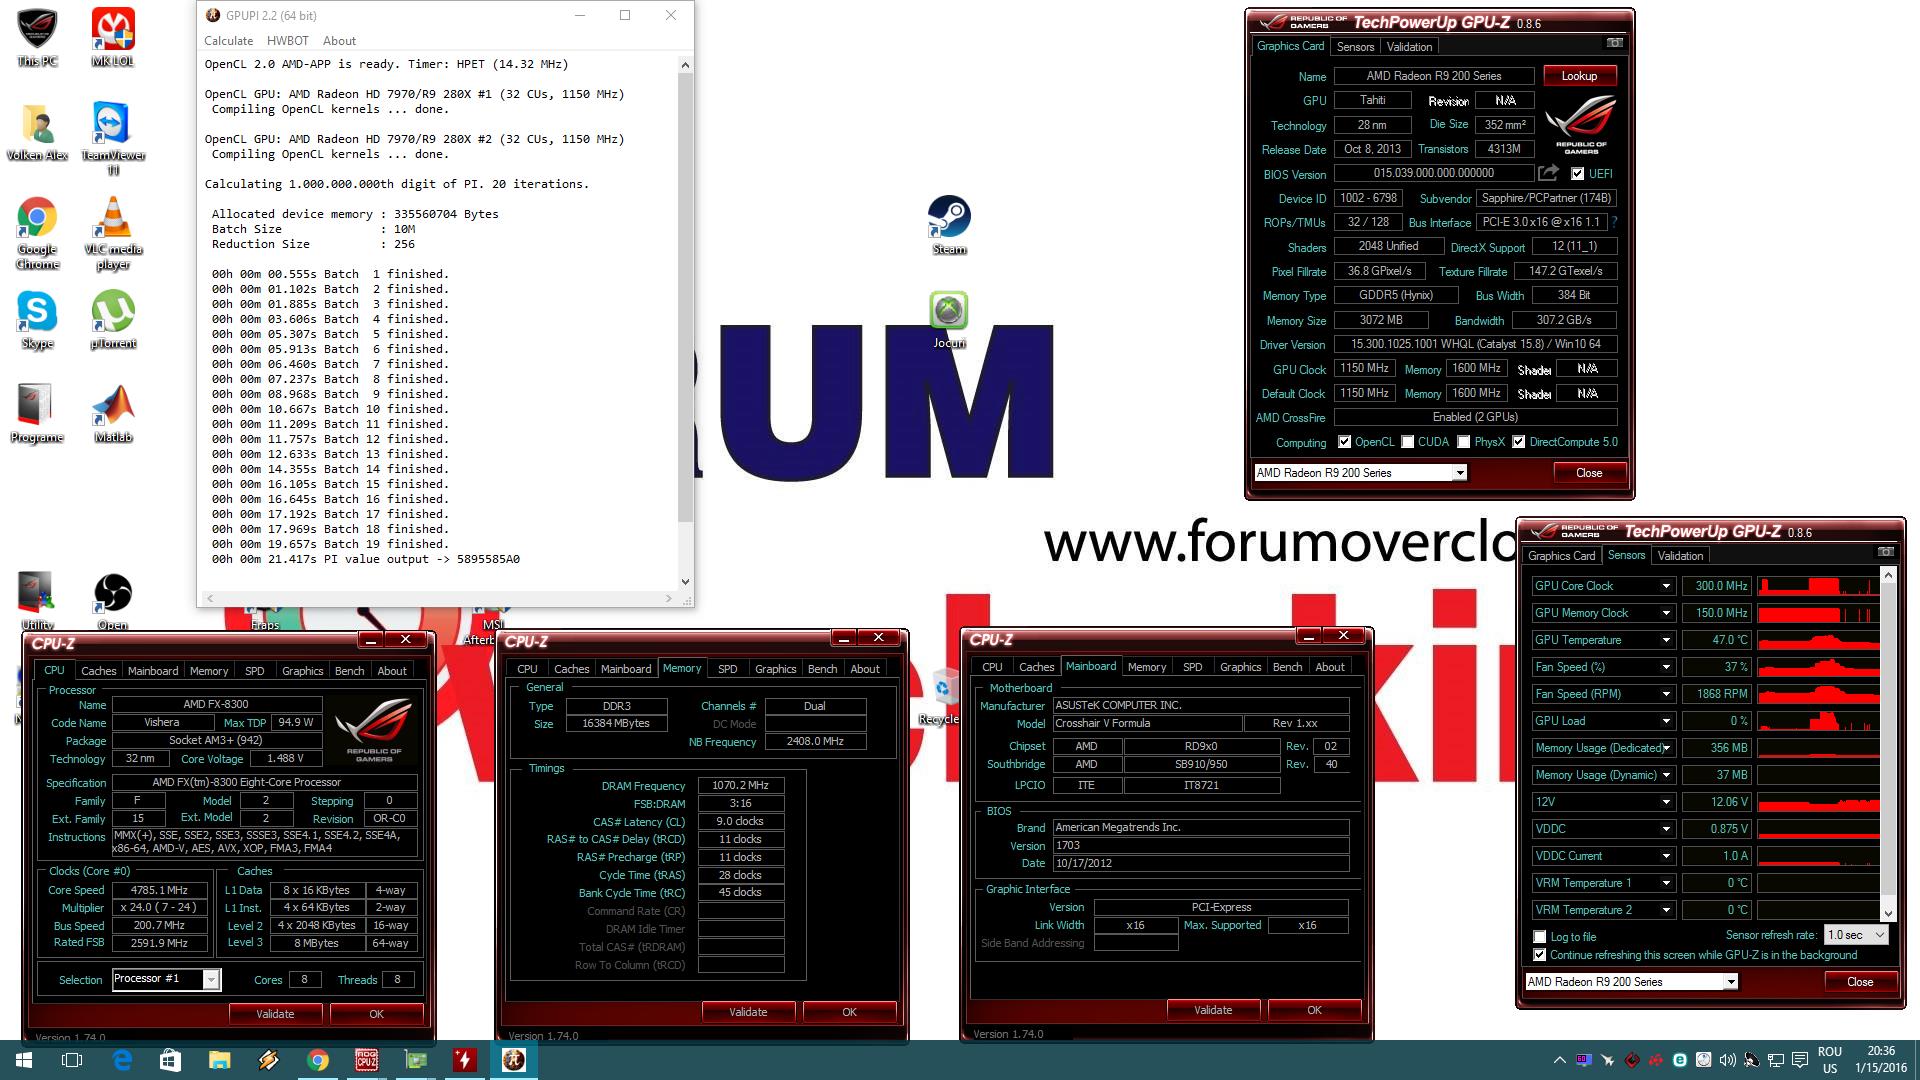Switch to ROG CPU-Z in the taskbar
The image size is (1920, 1080).
coord(366,1060)
